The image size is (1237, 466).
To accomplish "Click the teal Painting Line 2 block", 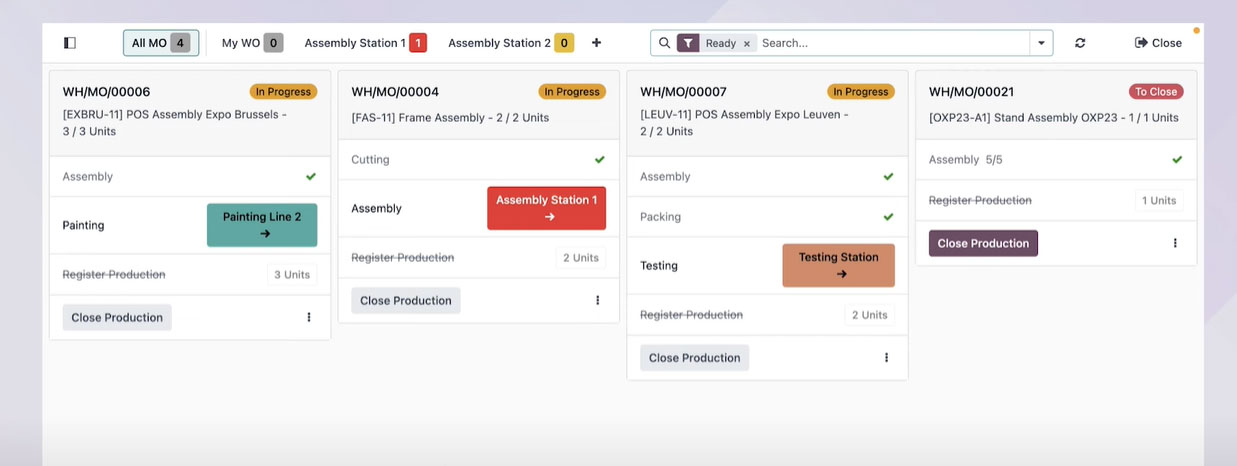I will pos(262,225).
